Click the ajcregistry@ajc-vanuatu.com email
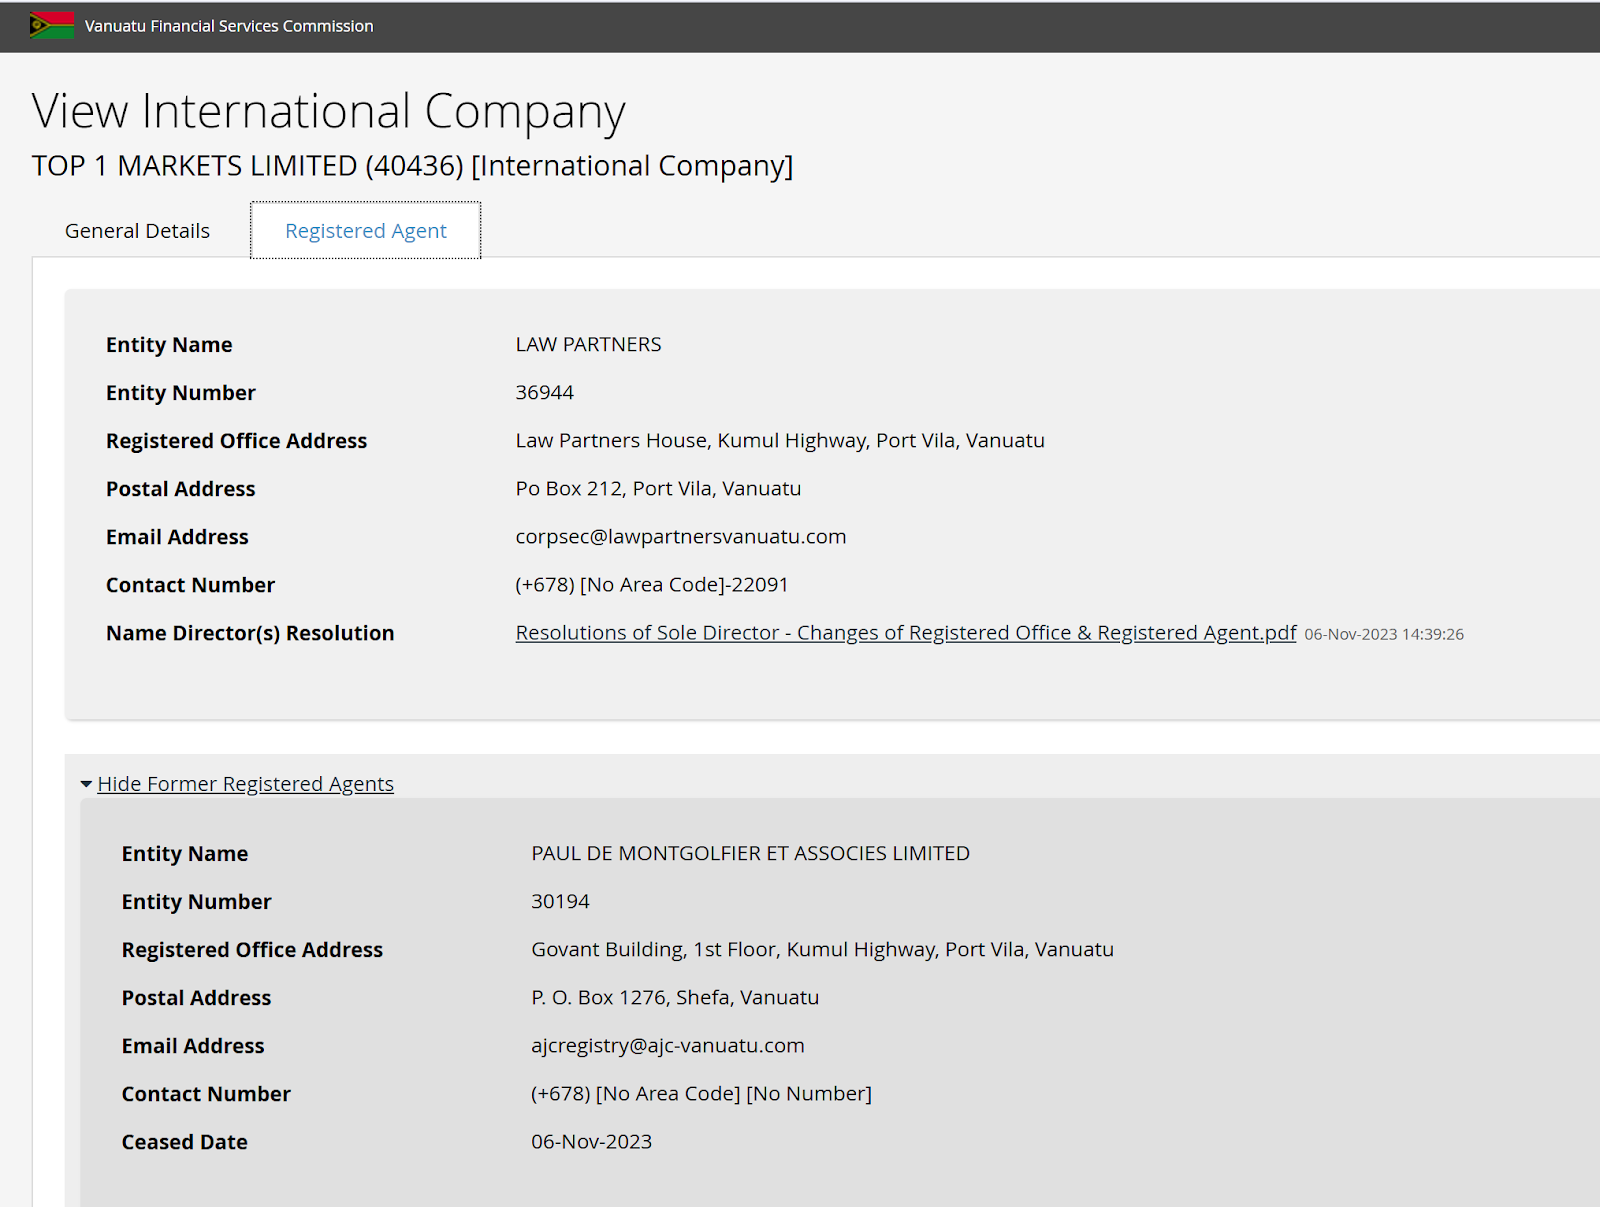Viewport: 1600px width, 1207px height. click(x=668, y=1046)
